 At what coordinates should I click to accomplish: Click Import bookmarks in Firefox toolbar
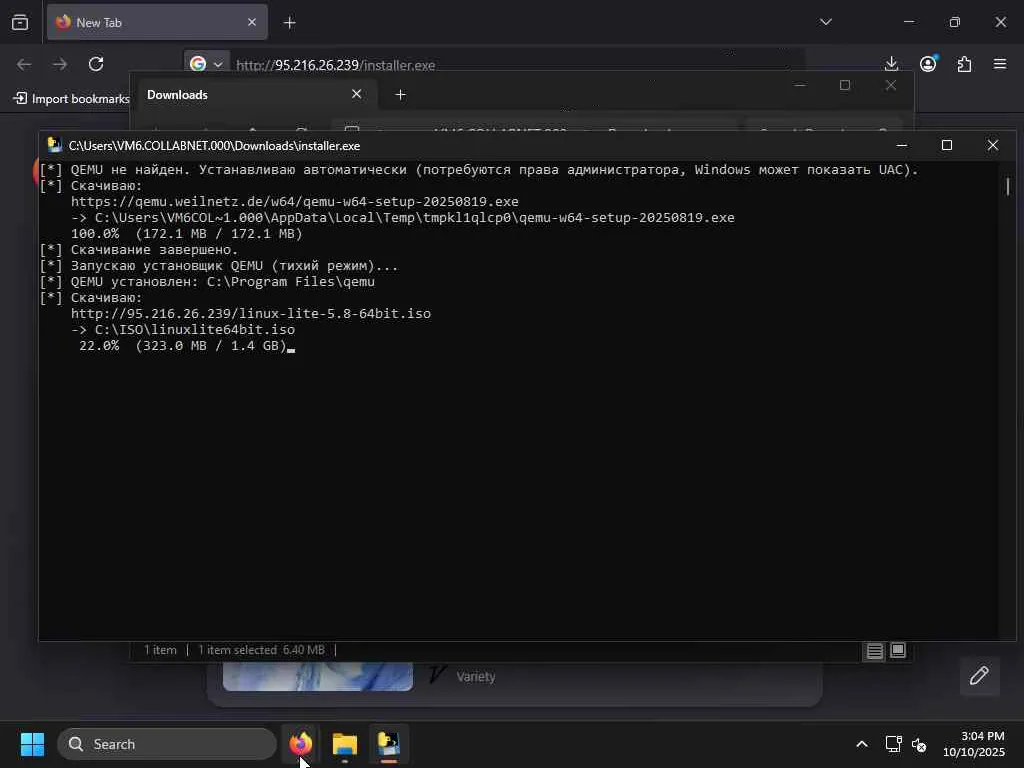(x=72, y=99)
